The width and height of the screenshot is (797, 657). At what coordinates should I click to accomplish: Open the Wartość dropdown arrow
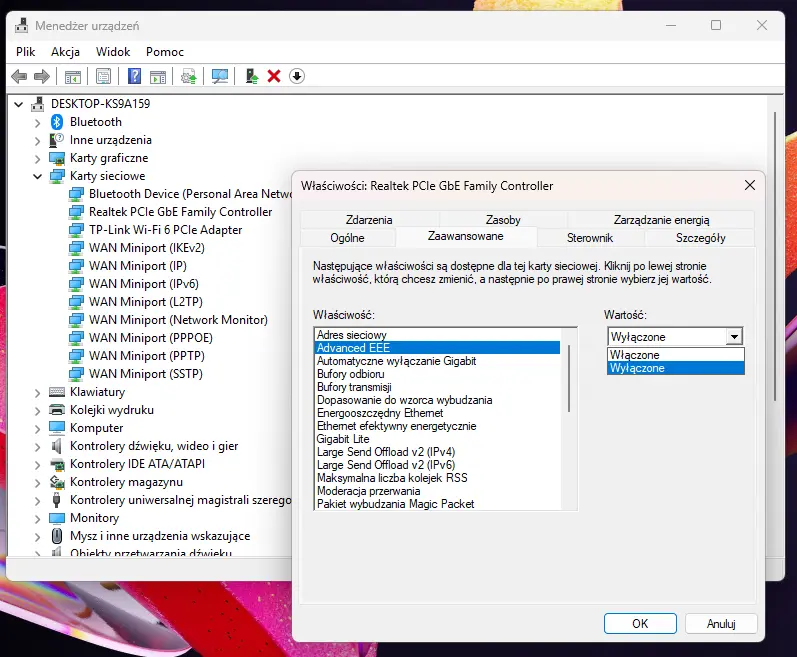tap(733, 336)
